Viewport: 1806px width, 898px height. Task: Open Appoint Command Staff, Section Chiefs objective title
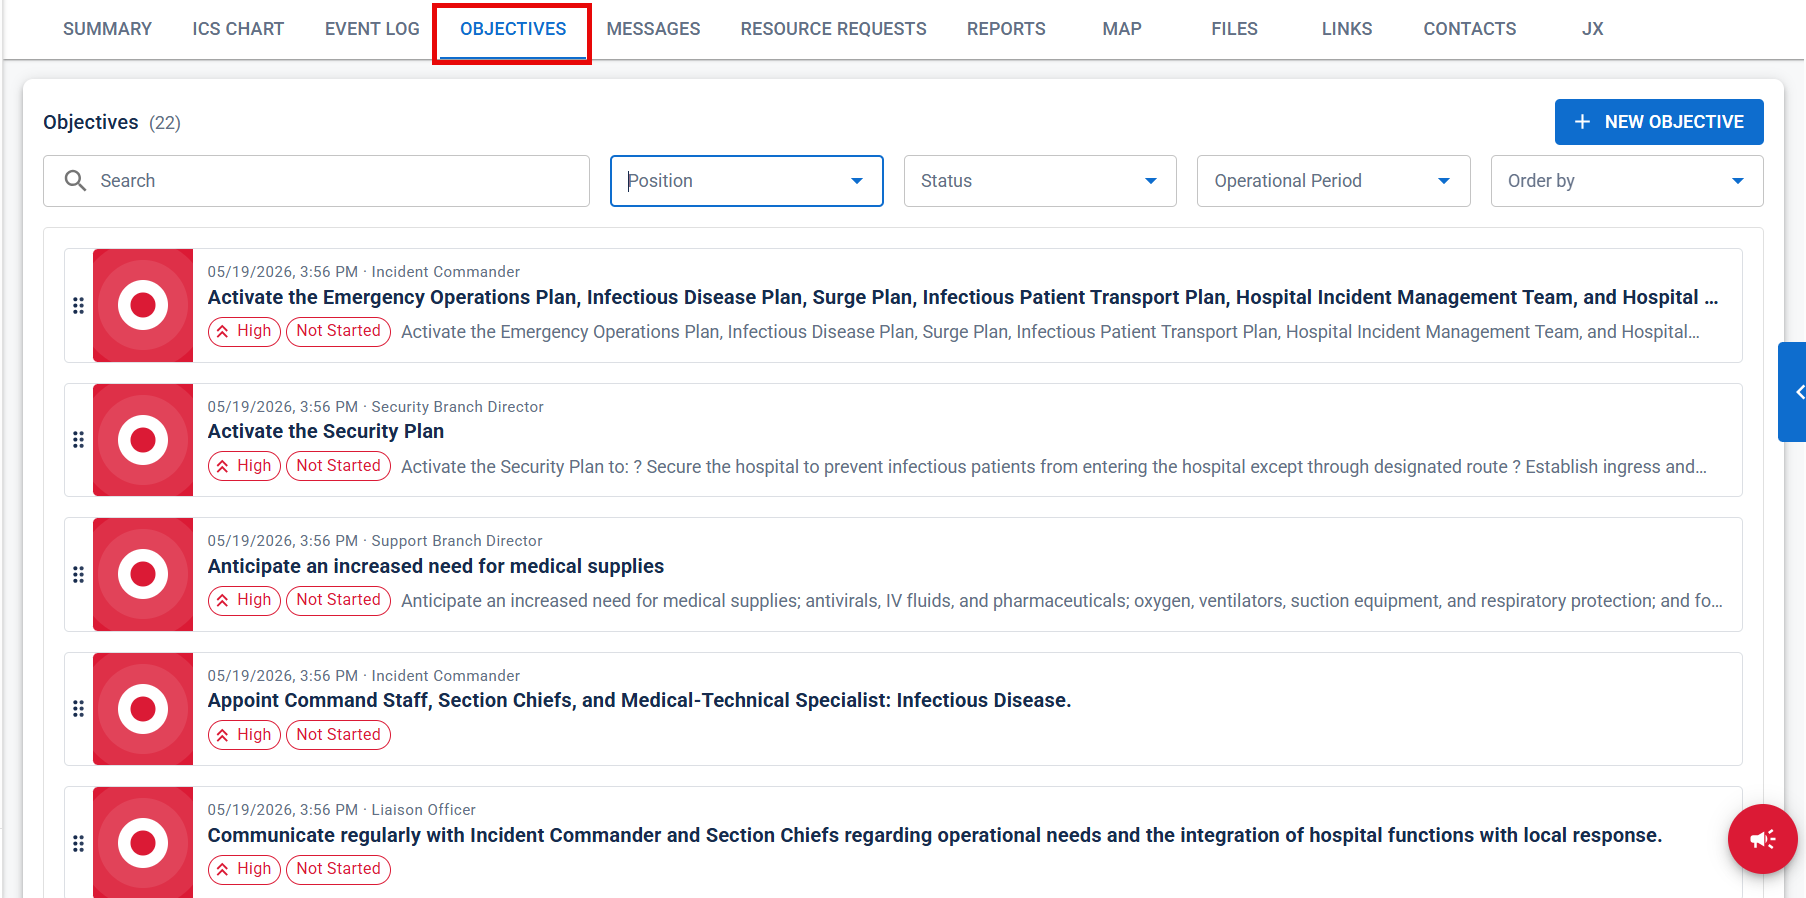click(639, 700)
